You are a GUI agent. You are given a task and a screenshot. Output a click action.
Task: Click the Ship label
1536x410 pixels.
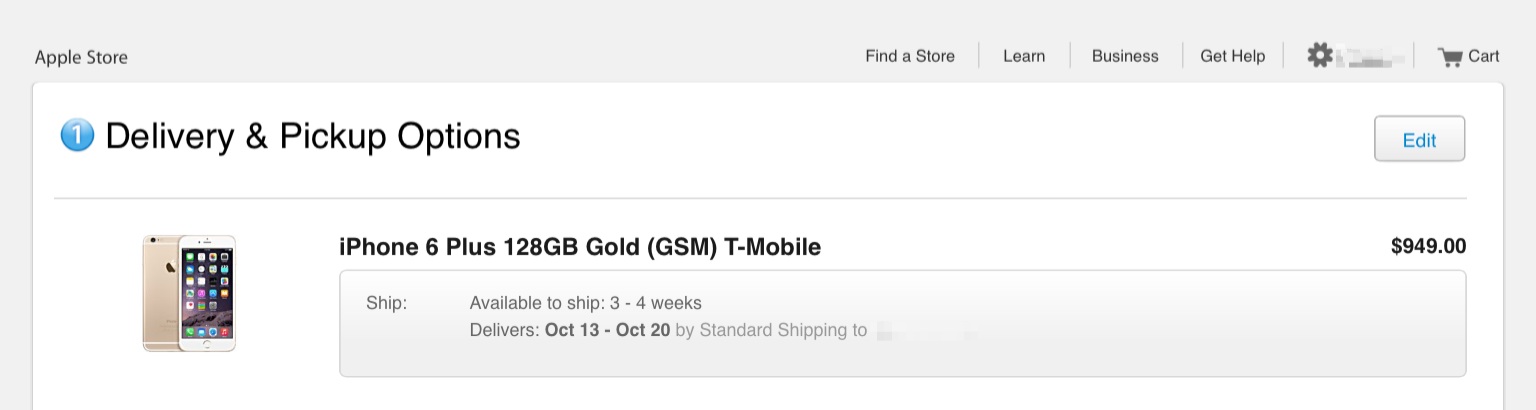[x=387, y=303]
